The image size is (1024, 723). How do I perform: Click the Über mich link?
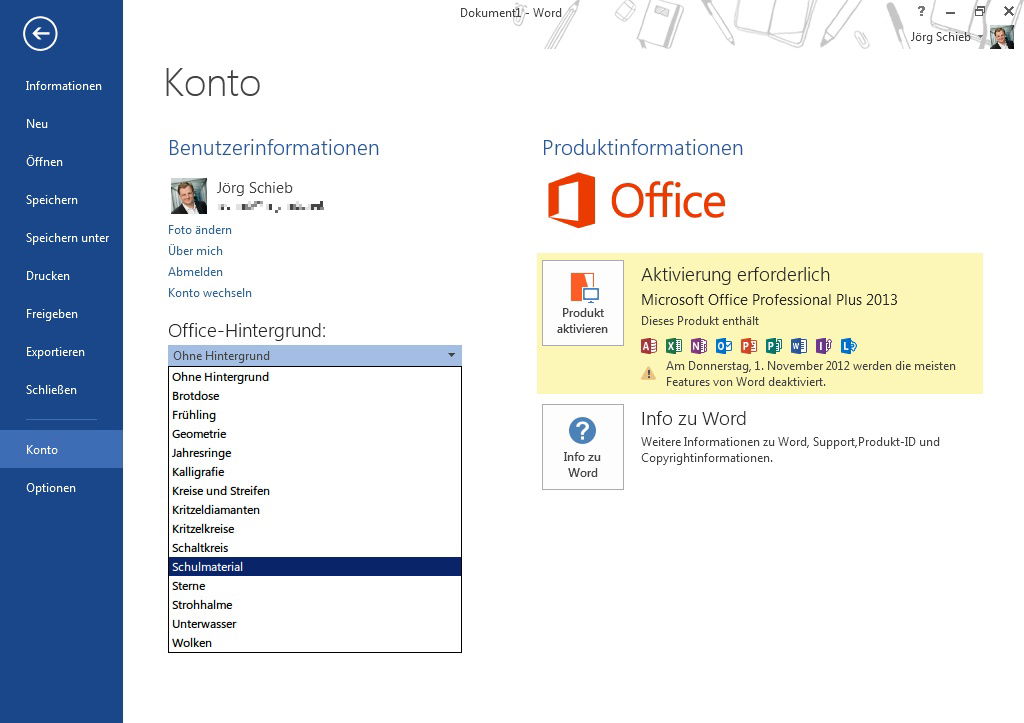click(195, 251)
